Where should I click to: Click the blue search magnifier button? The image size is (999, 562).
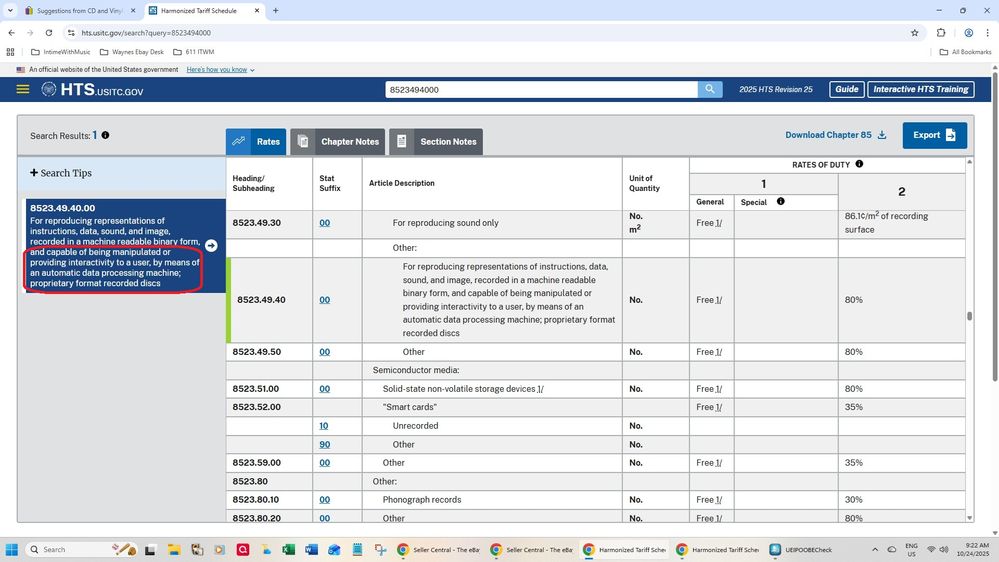710,89
